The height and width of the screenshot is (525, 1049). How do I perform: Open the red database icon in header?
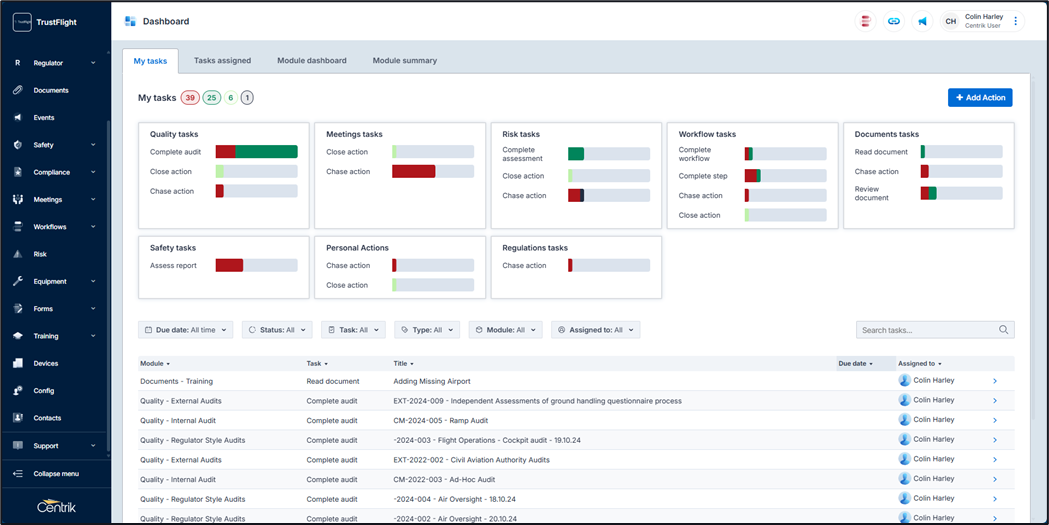[x=866, y=21]
